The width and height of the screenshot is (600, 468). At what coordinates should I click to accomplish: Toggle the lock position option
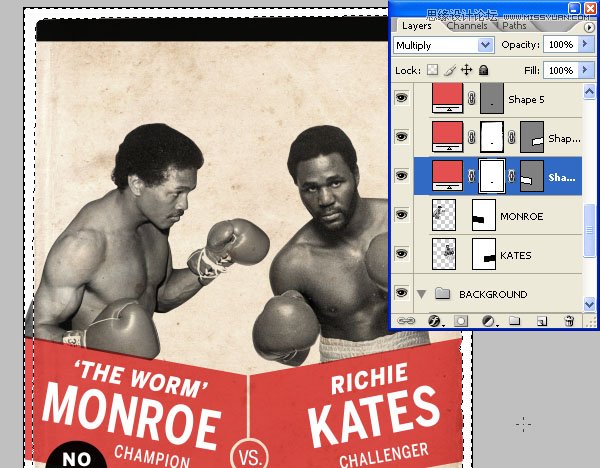click(466, 71)
